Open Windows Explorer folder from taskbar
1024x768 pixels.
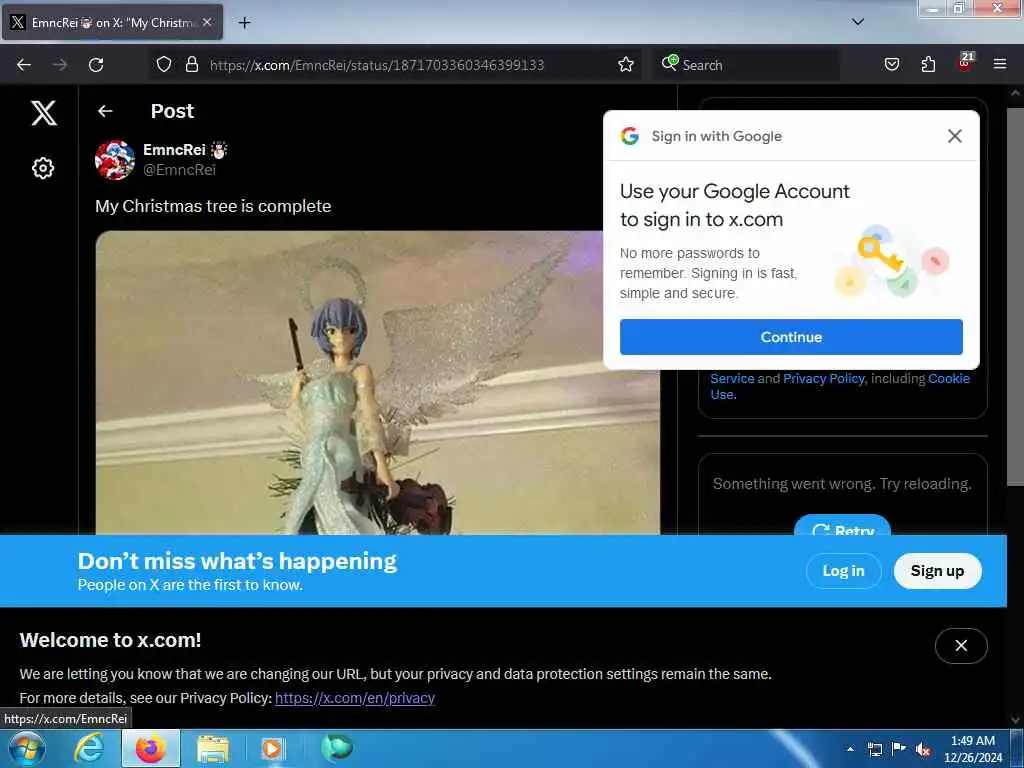(x=213, y=749)
